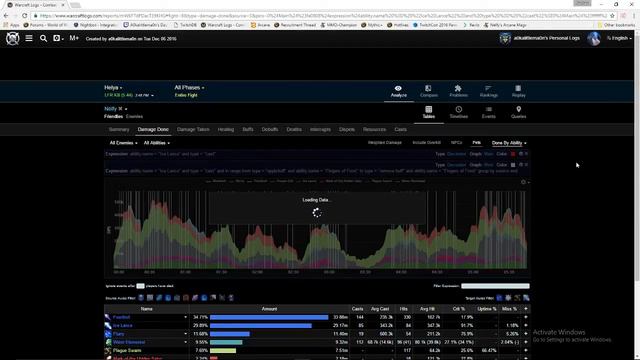Viewport: 640px width, 360px height.
Task: Select the Tables view icon
Action: pos(429,109)
